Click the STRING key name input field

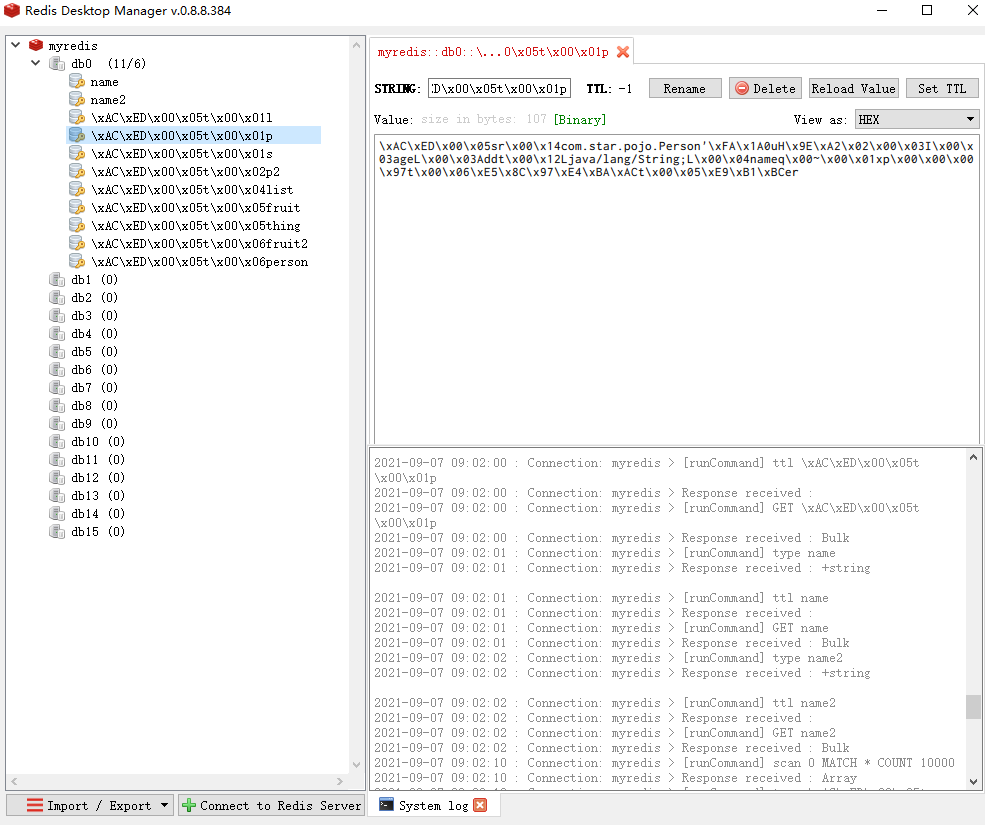click(499, 88)
